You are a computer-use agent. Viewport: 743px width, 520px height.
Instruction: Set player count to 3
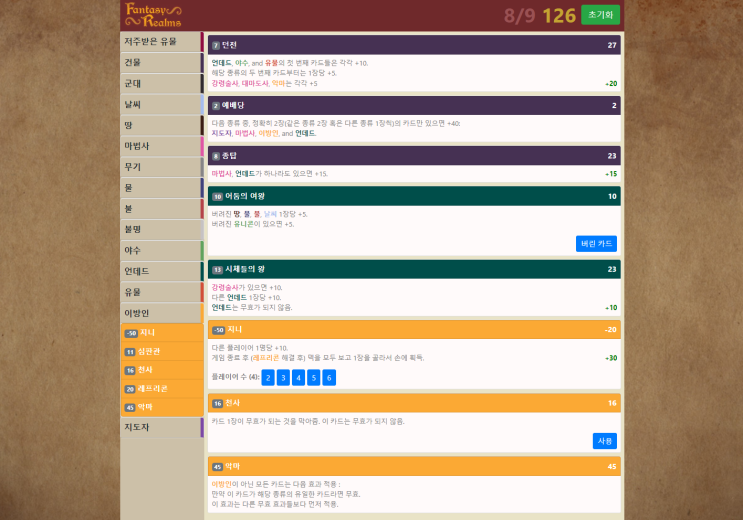283,378
